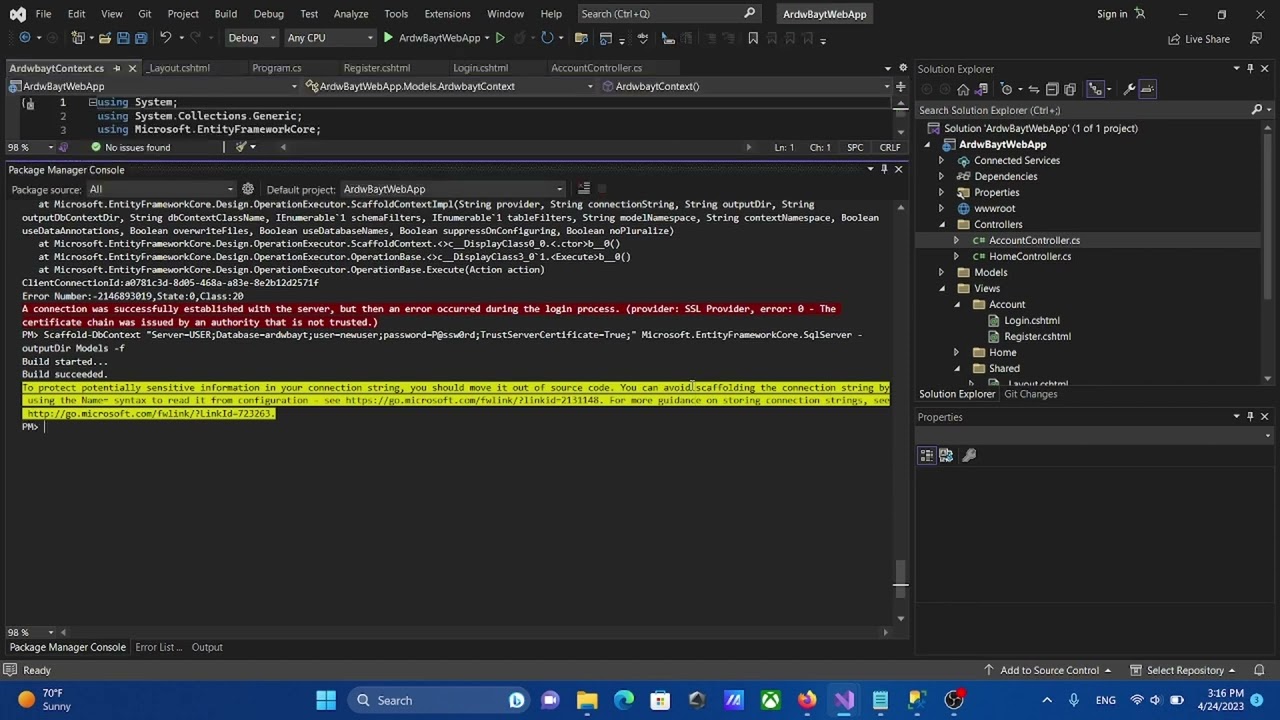Toggle auto-hide pin for Solution Explorer
Viewport: 1280px width, 720px height.
(x=1250, y=69)
